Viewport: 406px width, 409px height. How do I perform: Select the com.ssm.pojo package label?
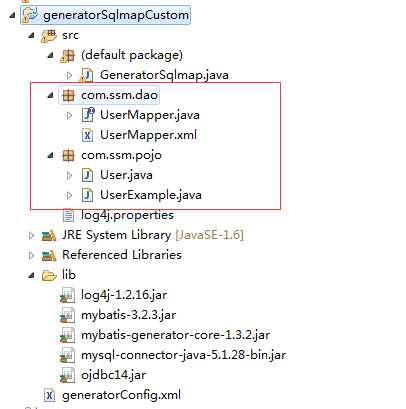pyautogui.click(x=121, y=156)
